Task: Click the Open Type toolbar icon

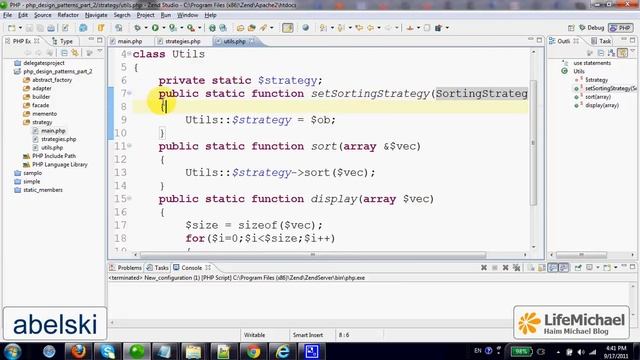Action: [240, 28]
